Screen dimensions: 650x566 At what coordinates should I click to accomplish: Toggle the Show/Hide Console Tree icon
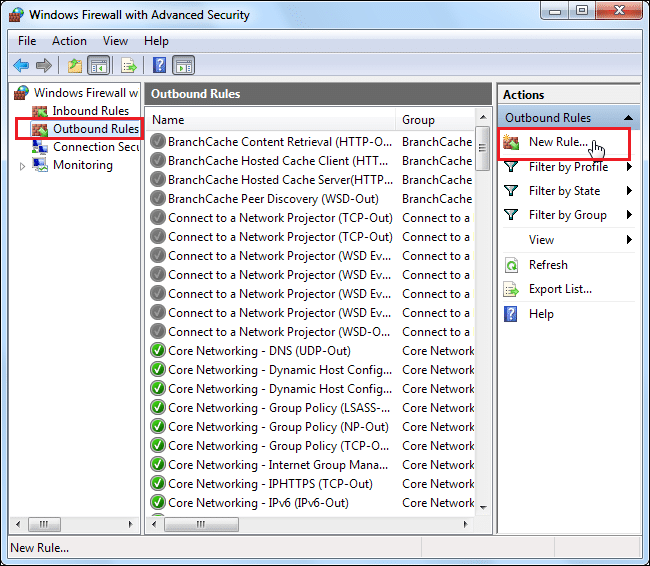pos(99,66)
